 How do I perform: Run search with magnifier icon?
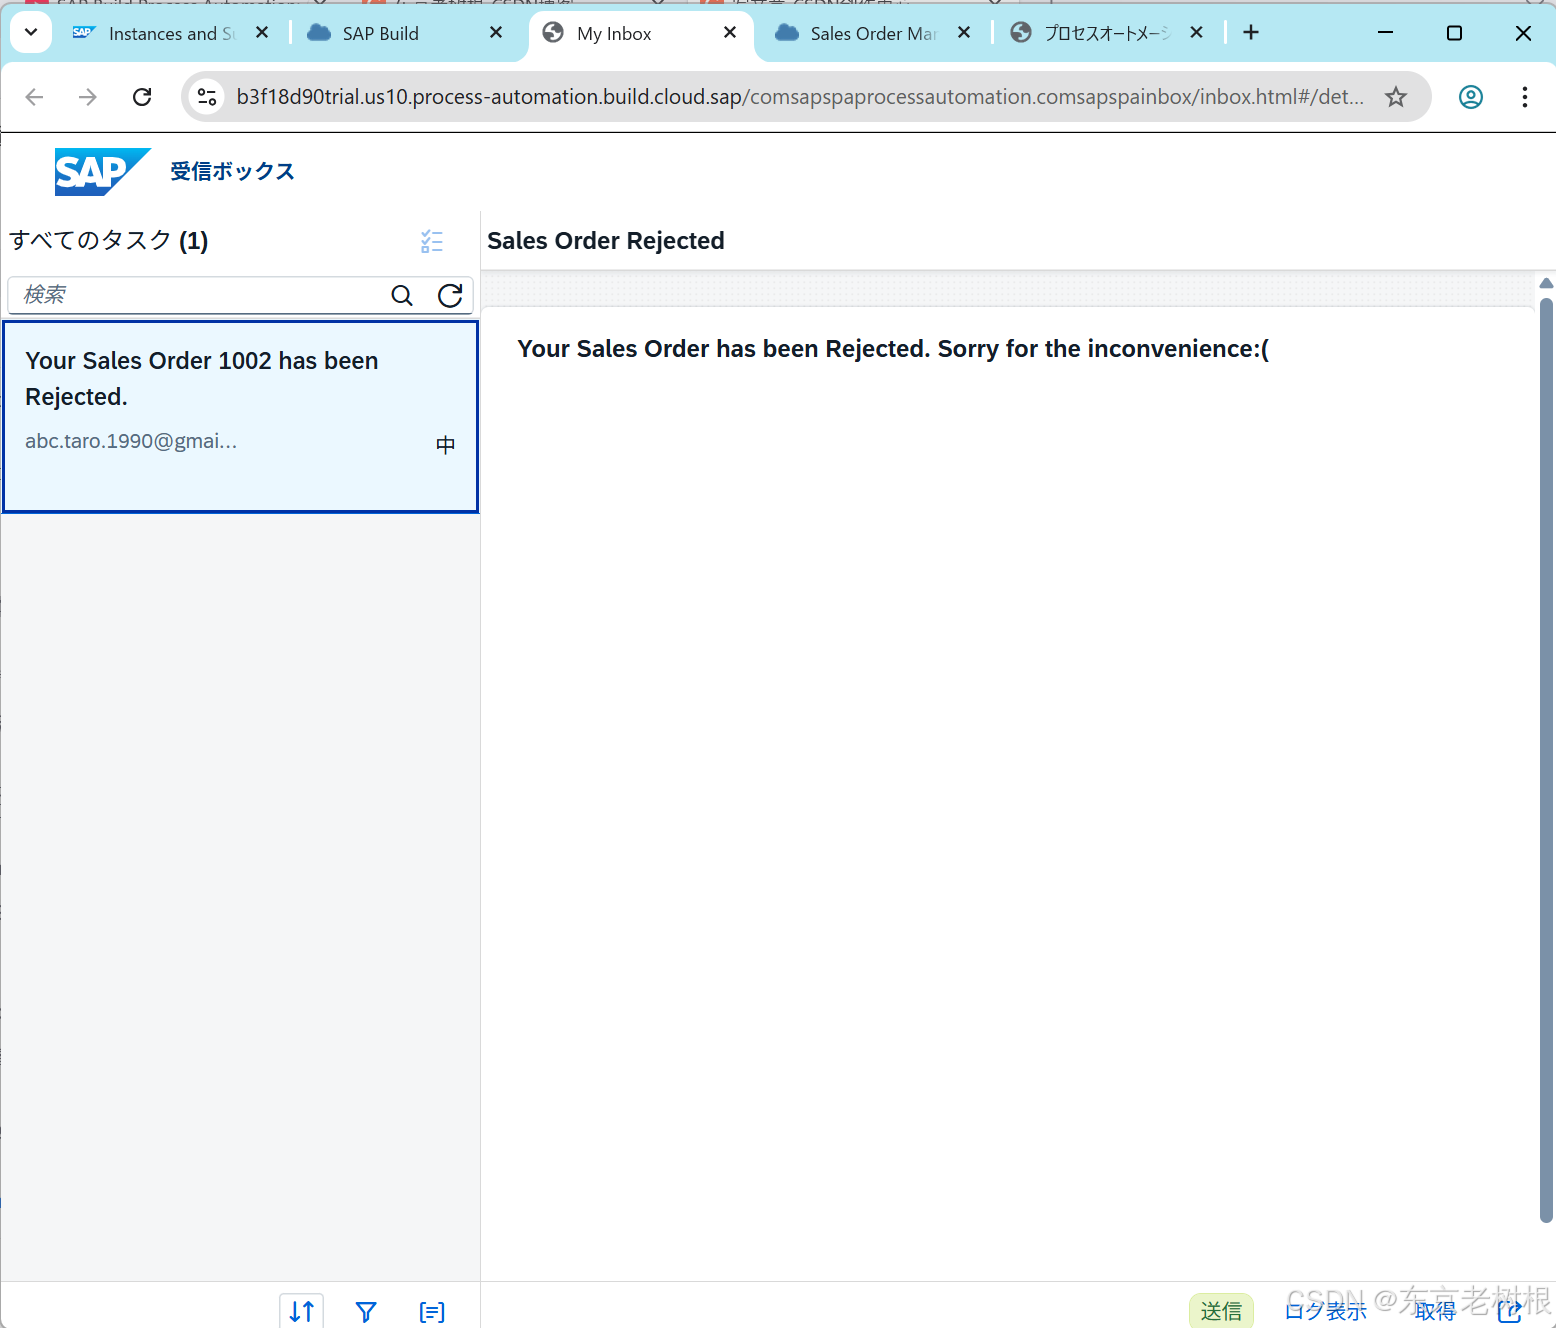pyautogui.click(x=402, y=295)
